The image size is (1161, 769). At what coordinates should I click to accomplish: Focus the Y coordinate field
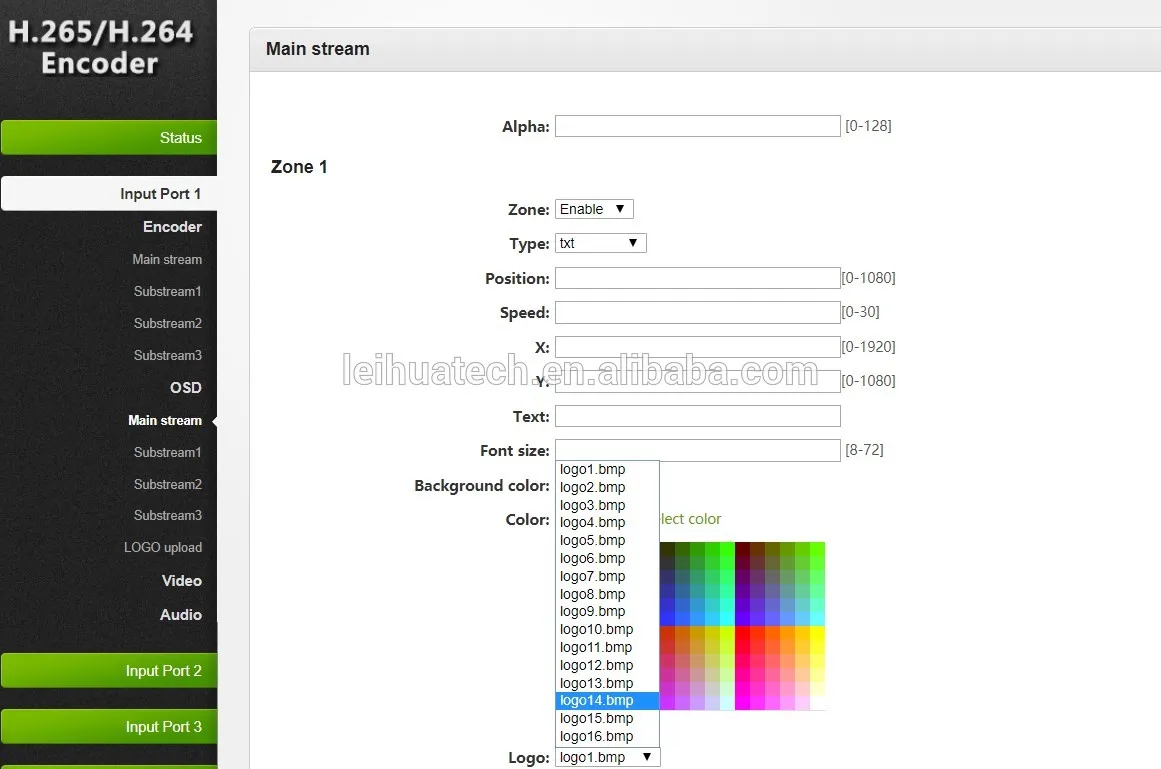coord(697,381)
